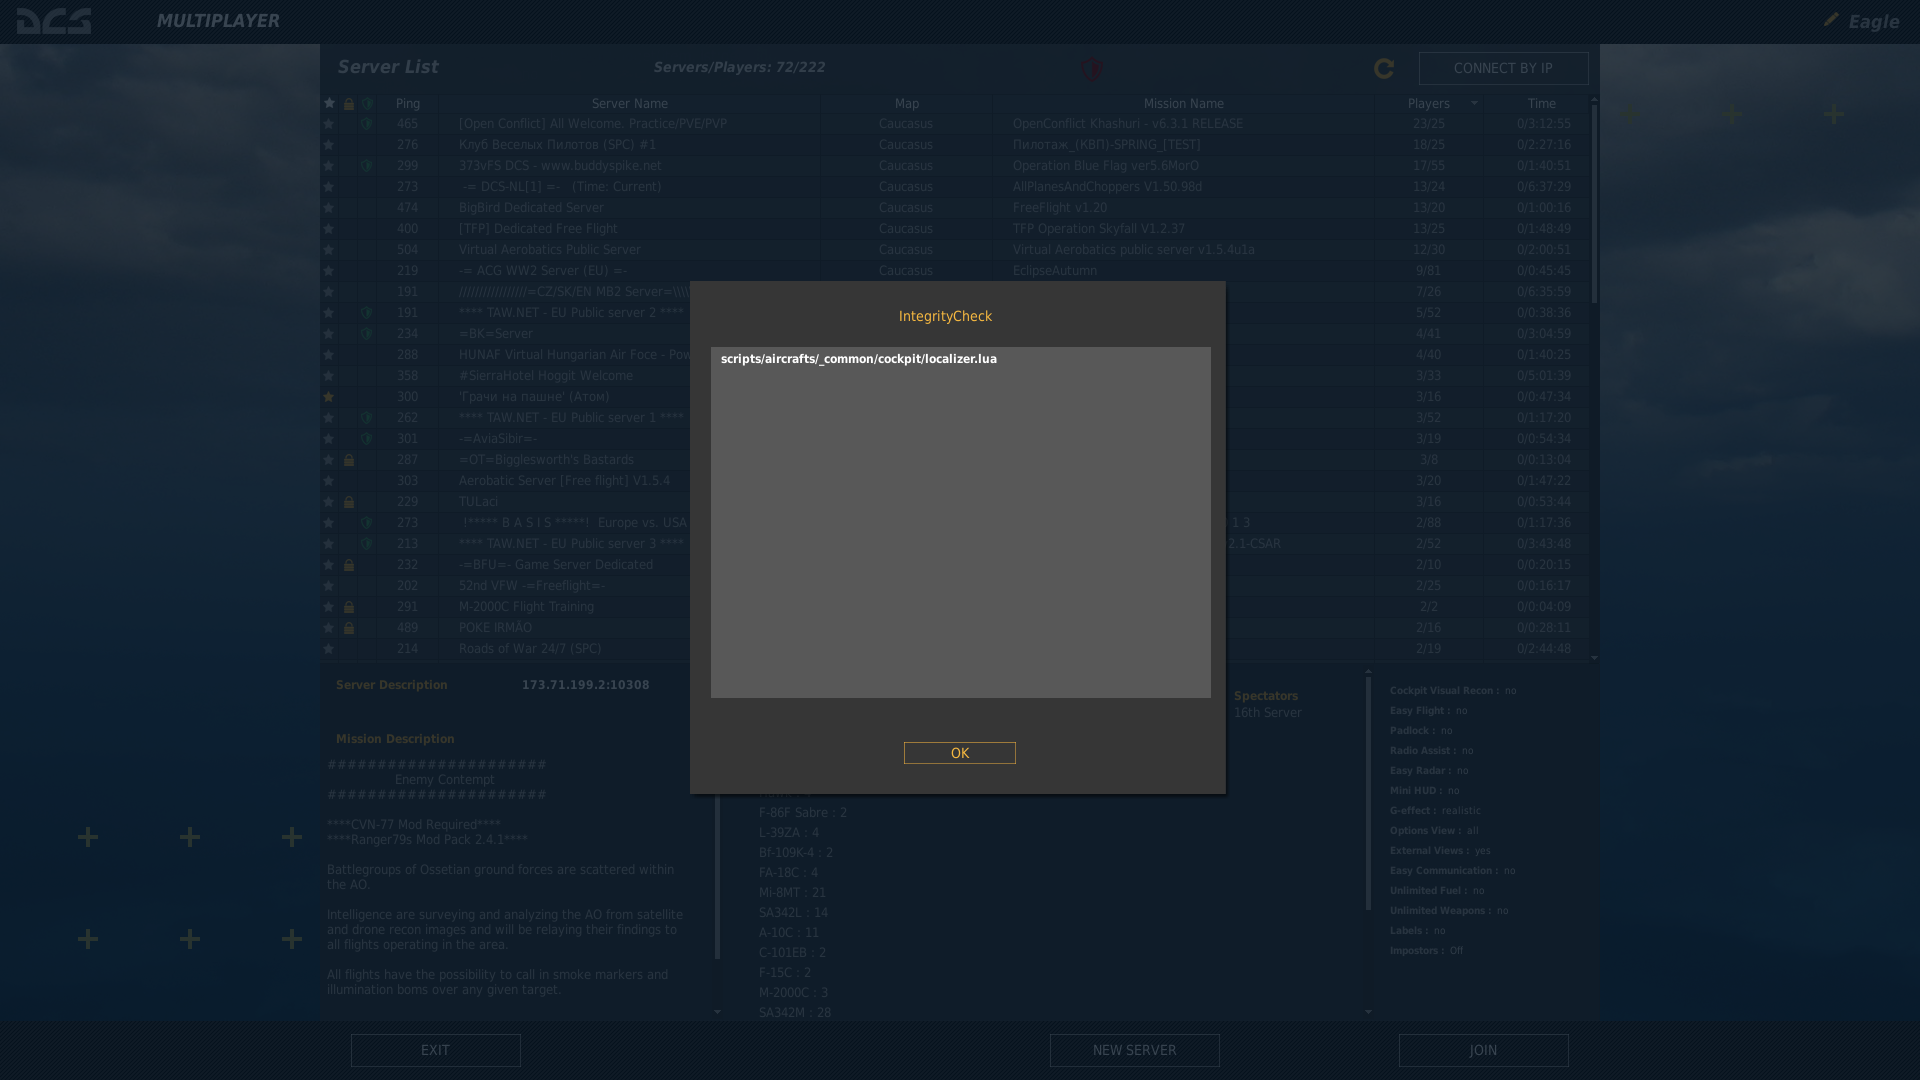The height and width of the screenshot is (1080, 1920).
Task: Select #SierraHotel Hoggit Welcome server
Action: (x=545, y=376)
